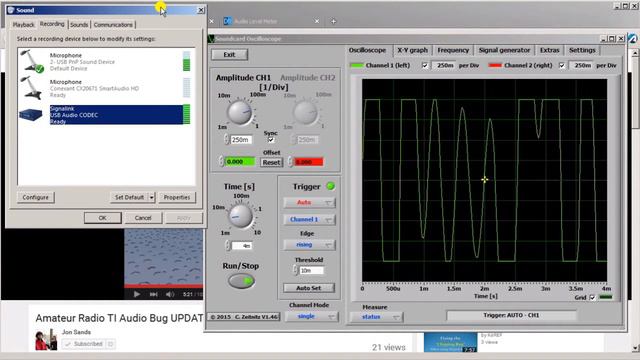Toggle the Channel 2 (right) checkbox
Viewport: 640px width, 360px height.
click(x=562, y=65)
